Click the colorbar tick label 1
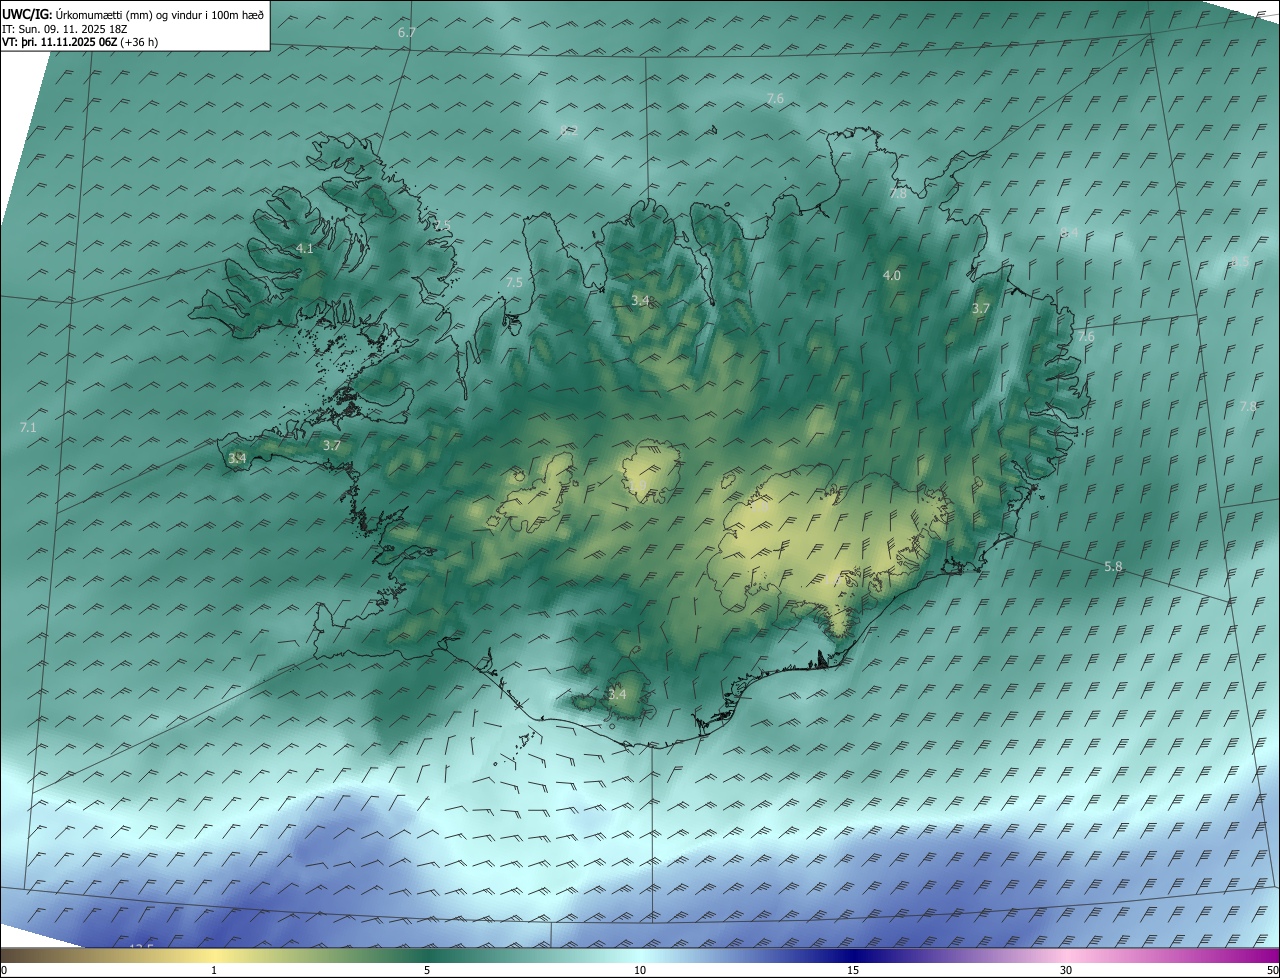The image size is (1280, 978). click(214, 971)
